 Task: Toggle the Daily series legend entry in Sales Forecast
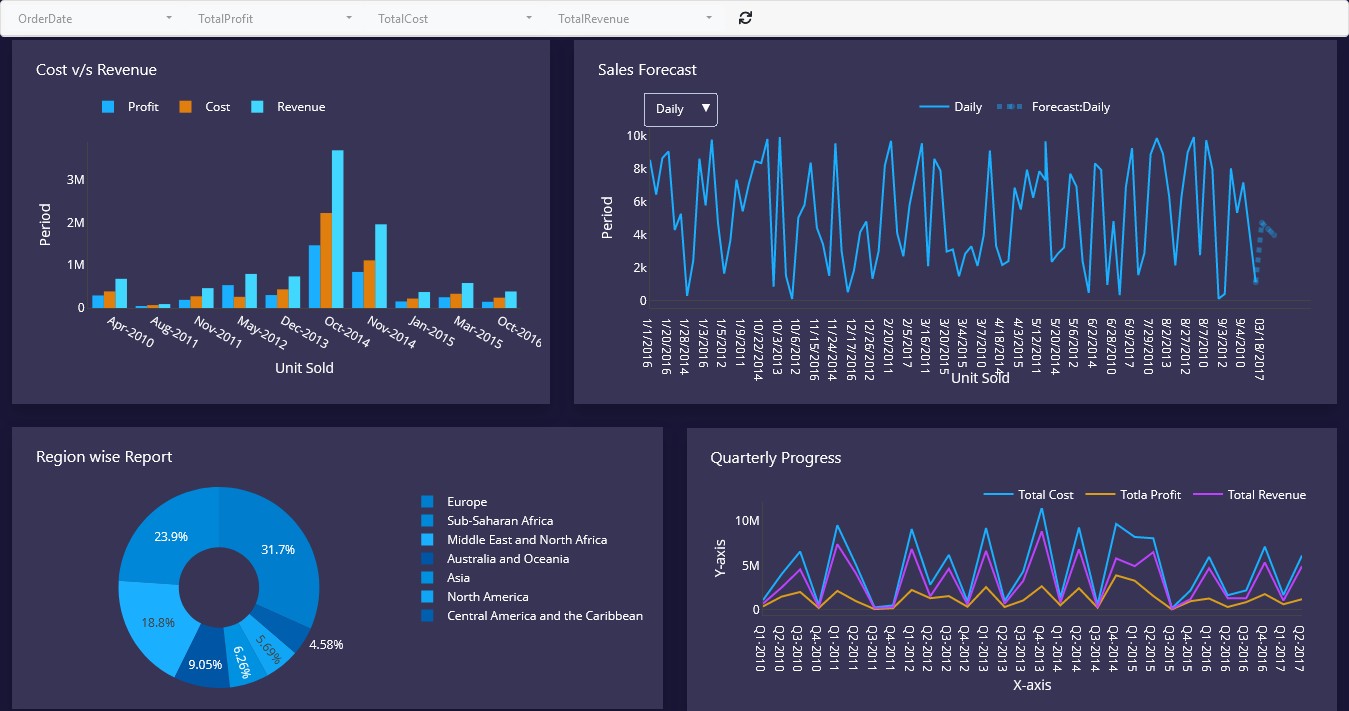(950, 107)
